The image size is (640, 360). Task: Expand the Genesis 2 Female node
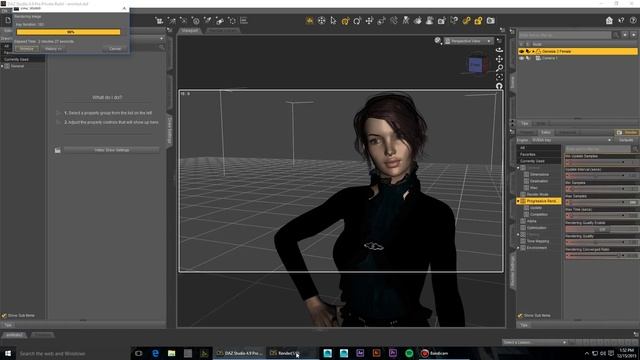tap(533, 51)
